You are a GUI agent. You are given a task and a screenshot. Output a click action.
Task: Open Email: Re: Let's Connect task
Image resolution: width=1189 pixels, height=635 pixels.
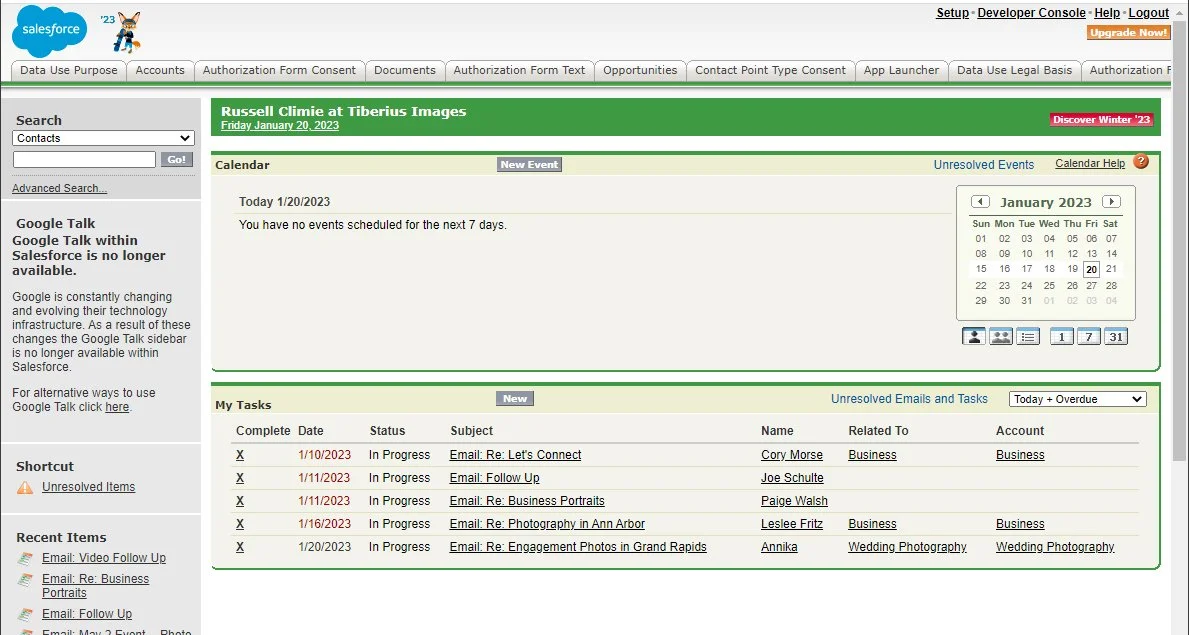[x=515, y=455]
